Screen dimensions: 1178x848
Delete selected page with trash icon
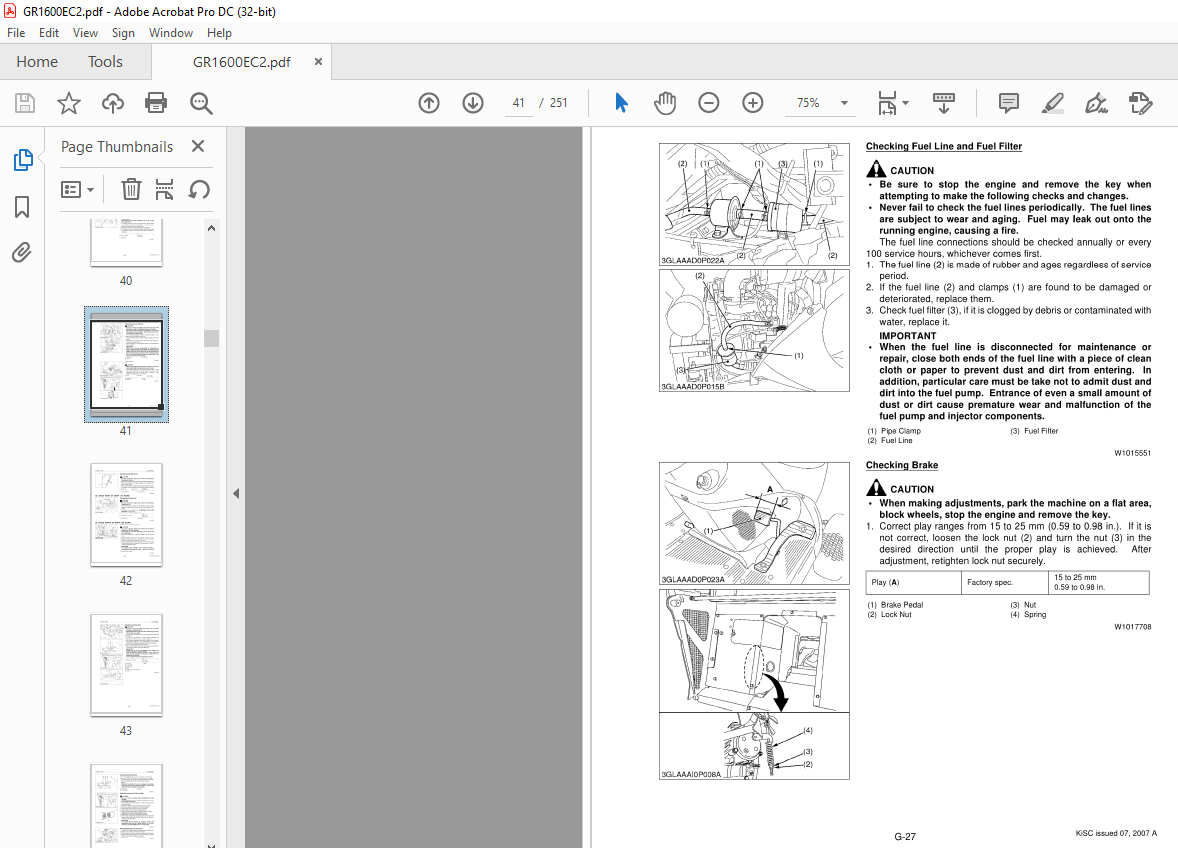point(131,189)
